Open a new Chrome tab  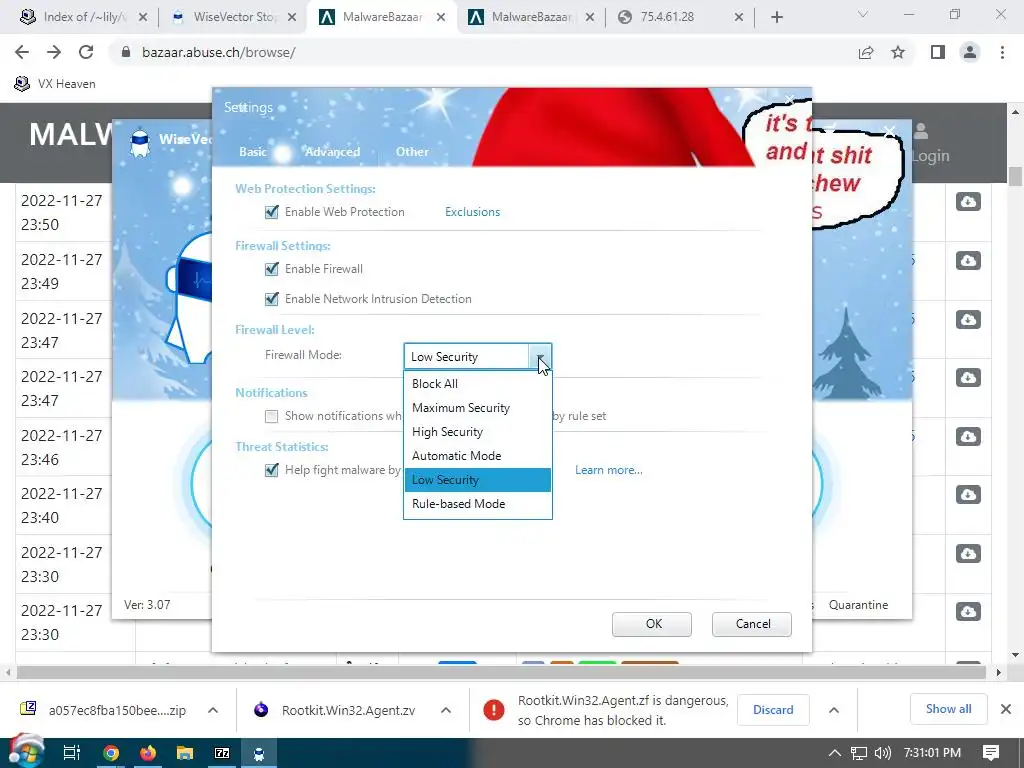click(x=776, y=17)
